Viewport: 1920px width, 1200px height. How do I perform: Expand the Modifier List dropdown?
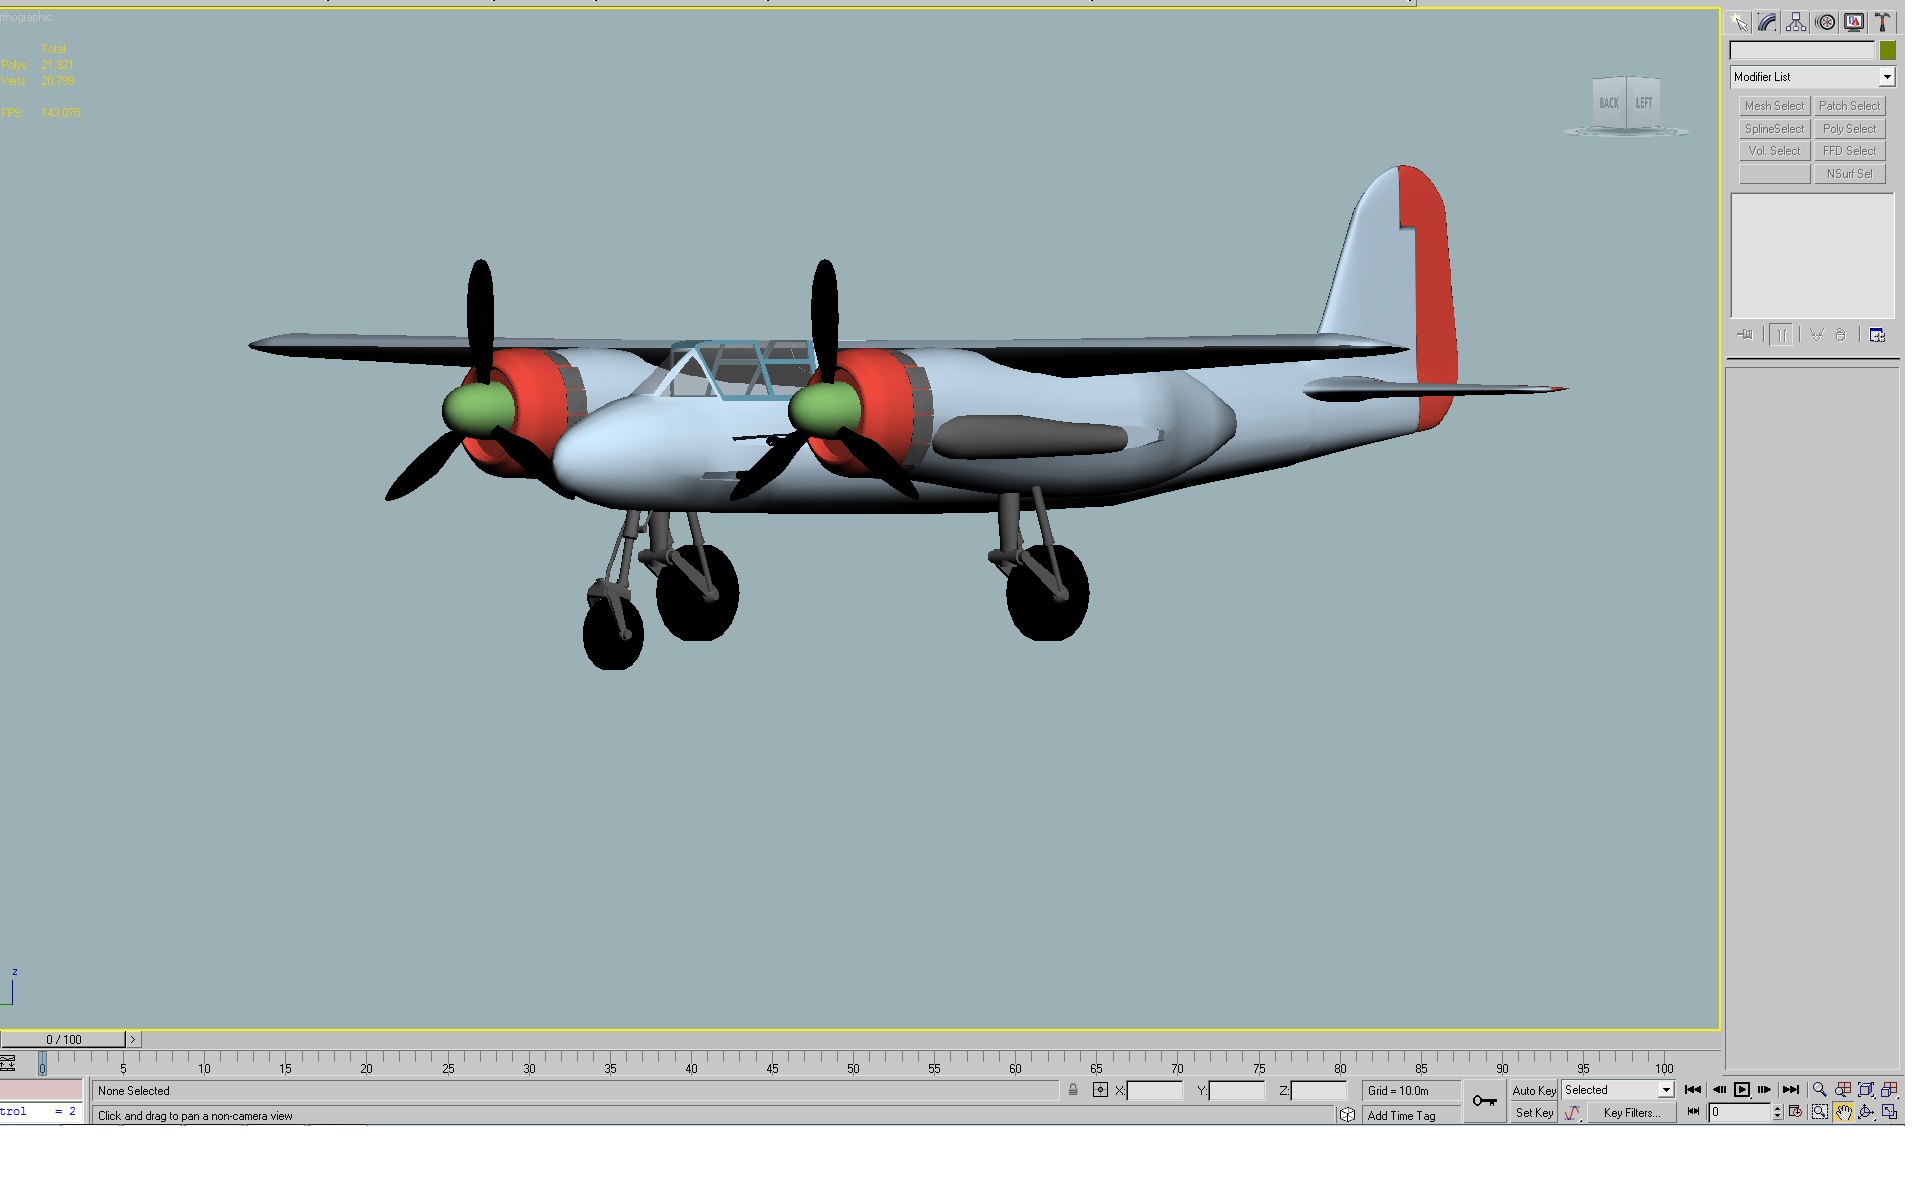point(1887,77)
